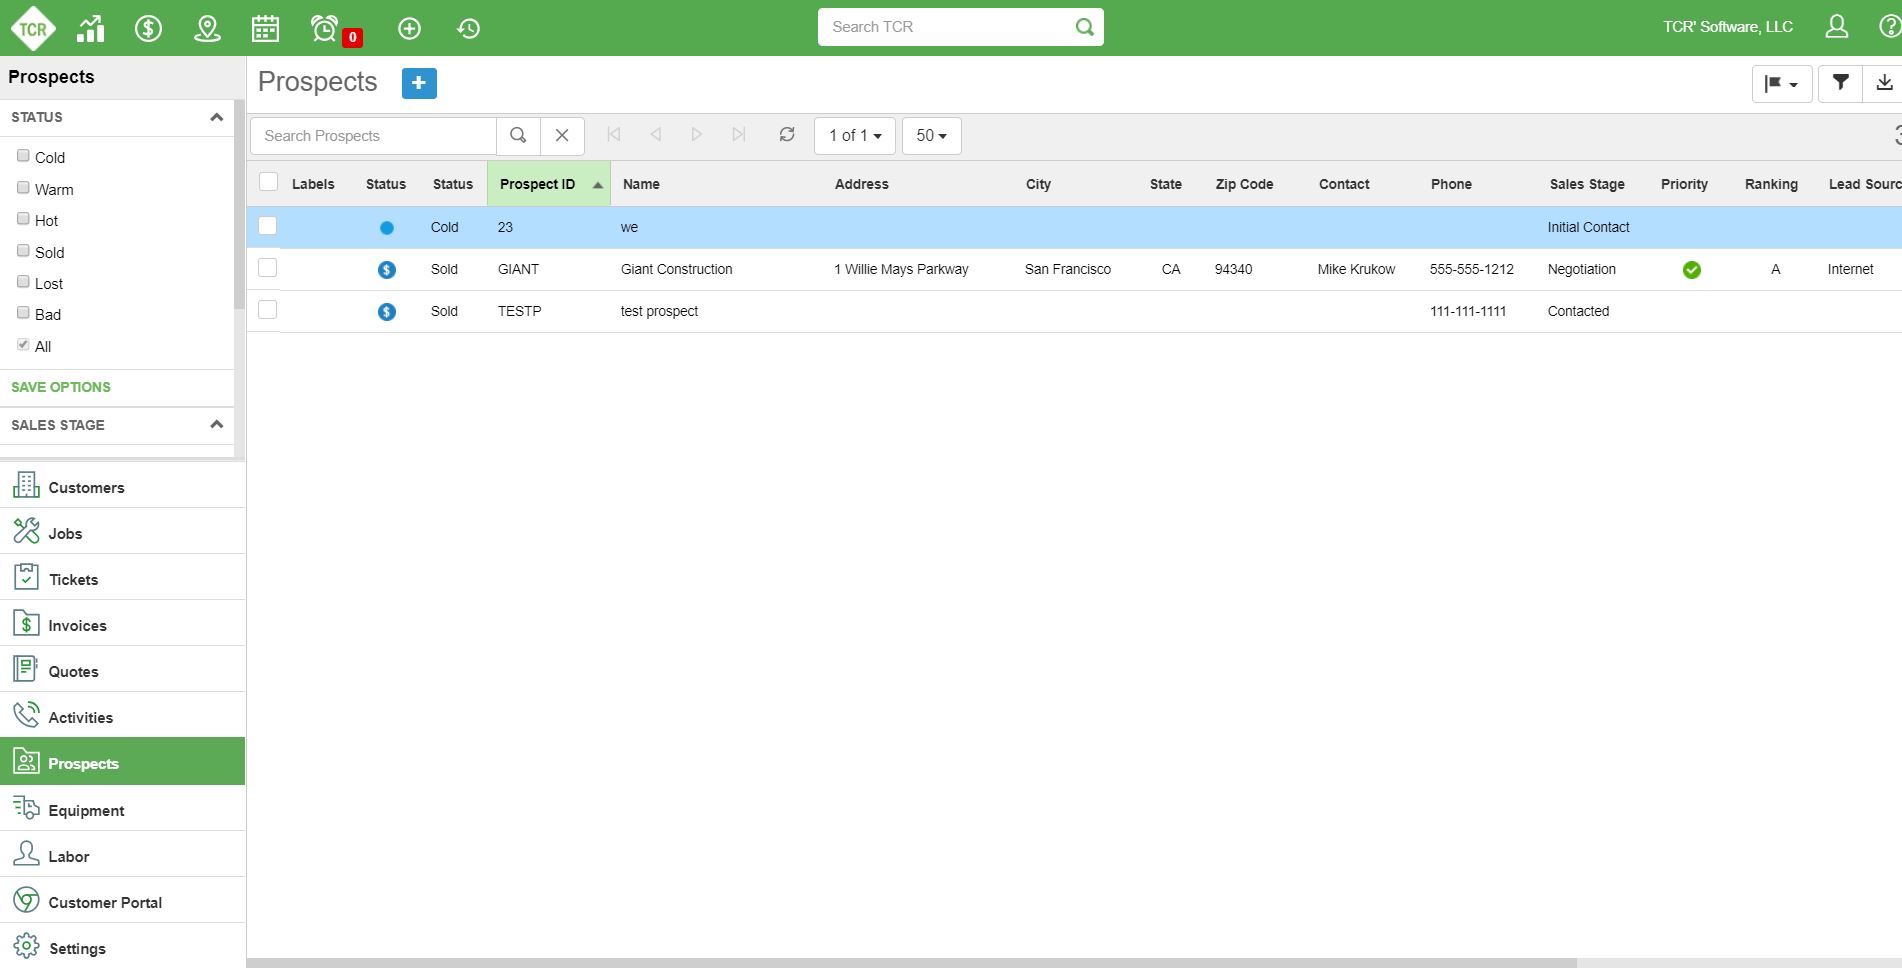
Task: Open the 50 rows per page dropdown
Action: [x=931, y=136]
